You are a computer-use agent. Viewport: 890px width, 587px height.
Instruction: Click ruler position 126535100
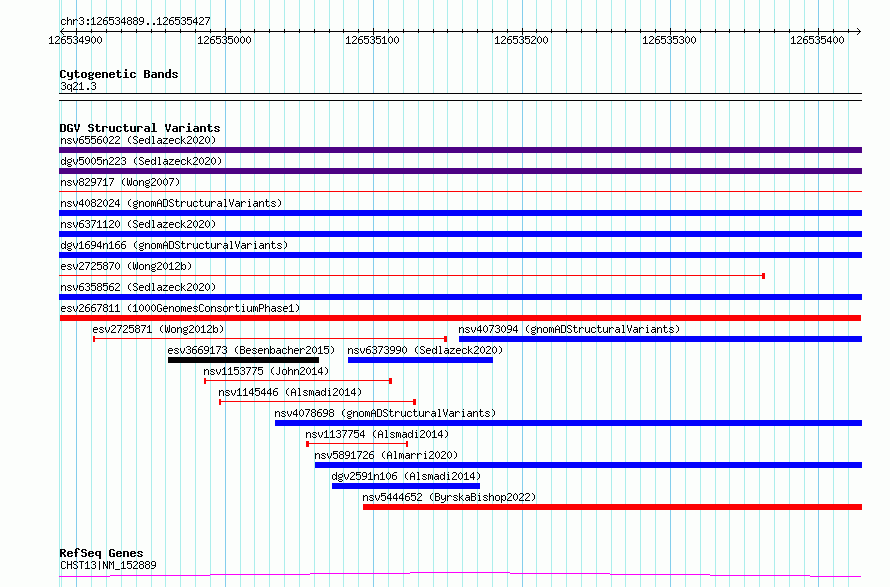tap(372, 40)
